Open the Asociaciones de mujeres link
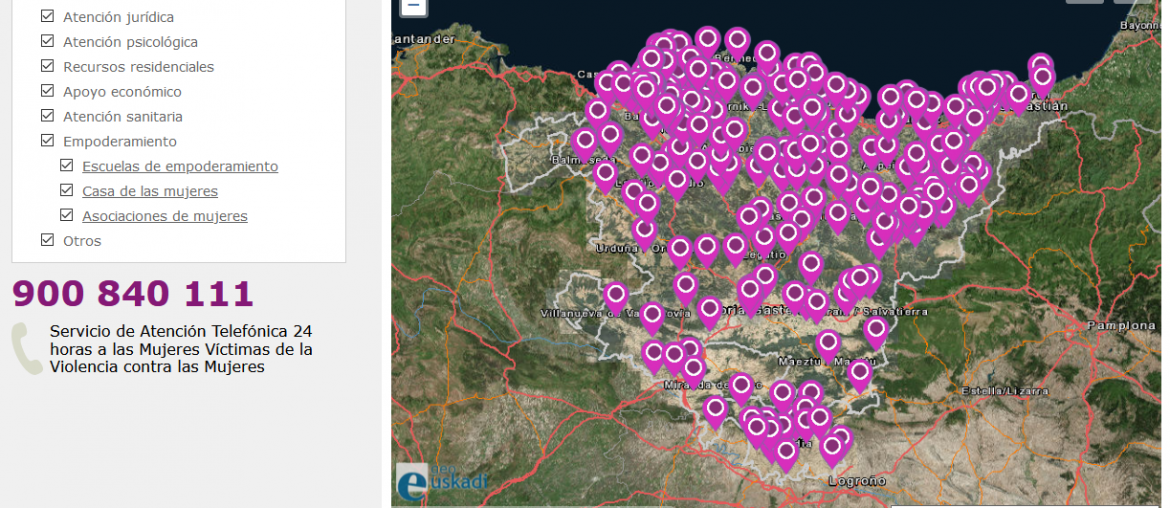The width and height of the screenshot is (1170, 508). pyautogui.click(x=165, y=216)
